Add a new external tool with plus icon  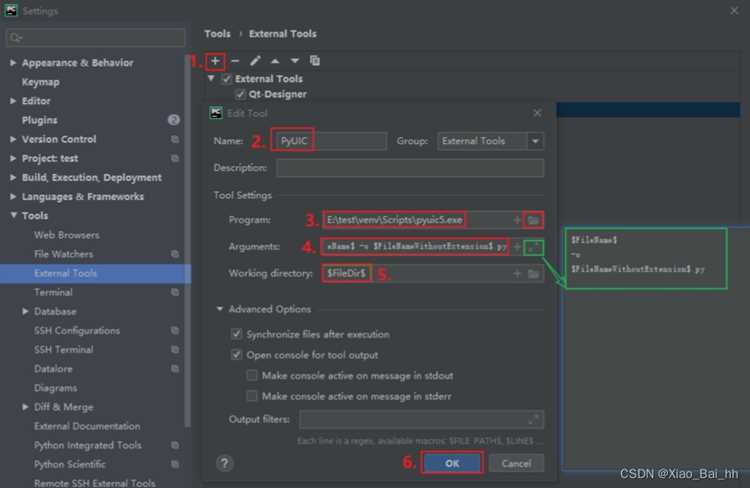215,61
